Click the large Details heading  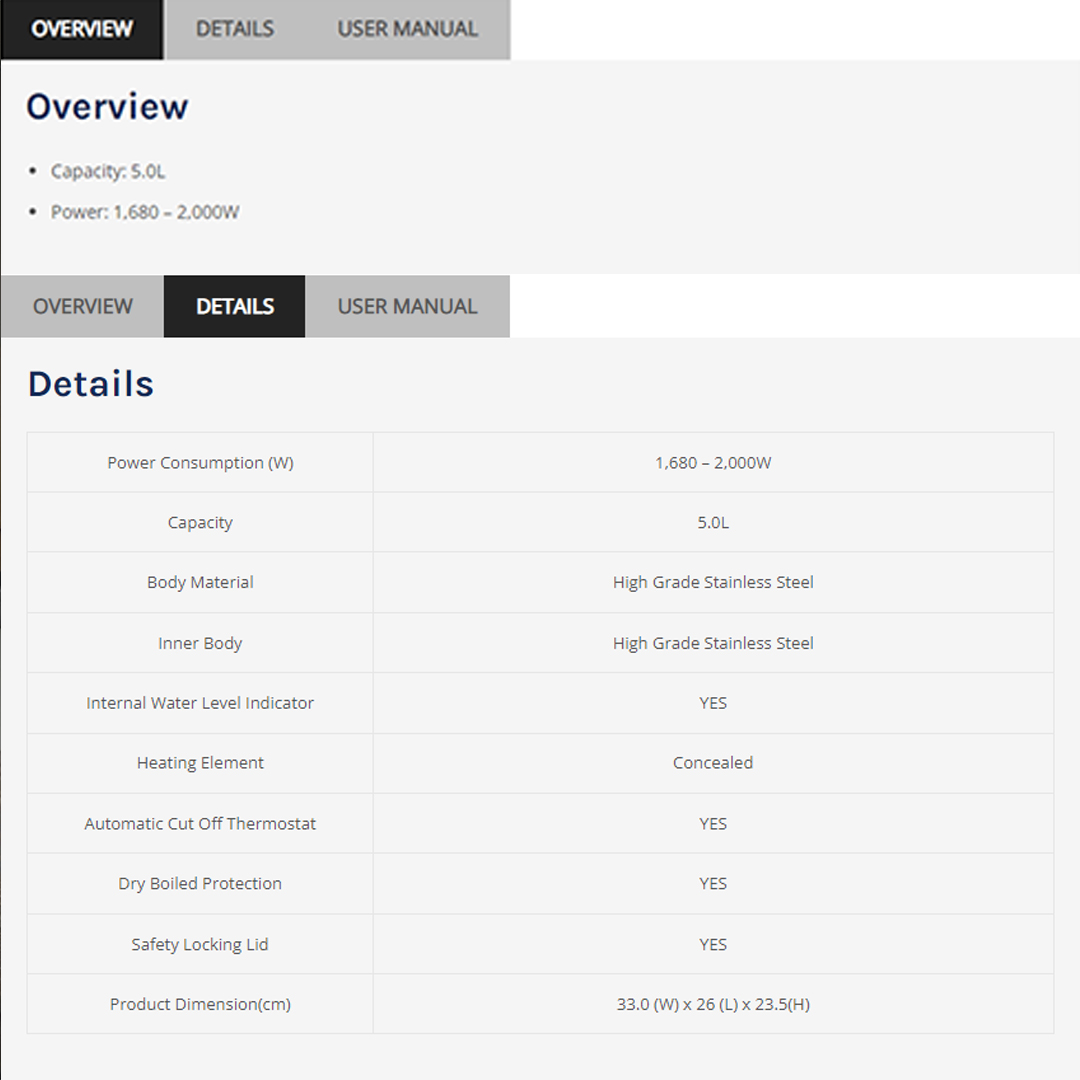[x=91, y=384]
